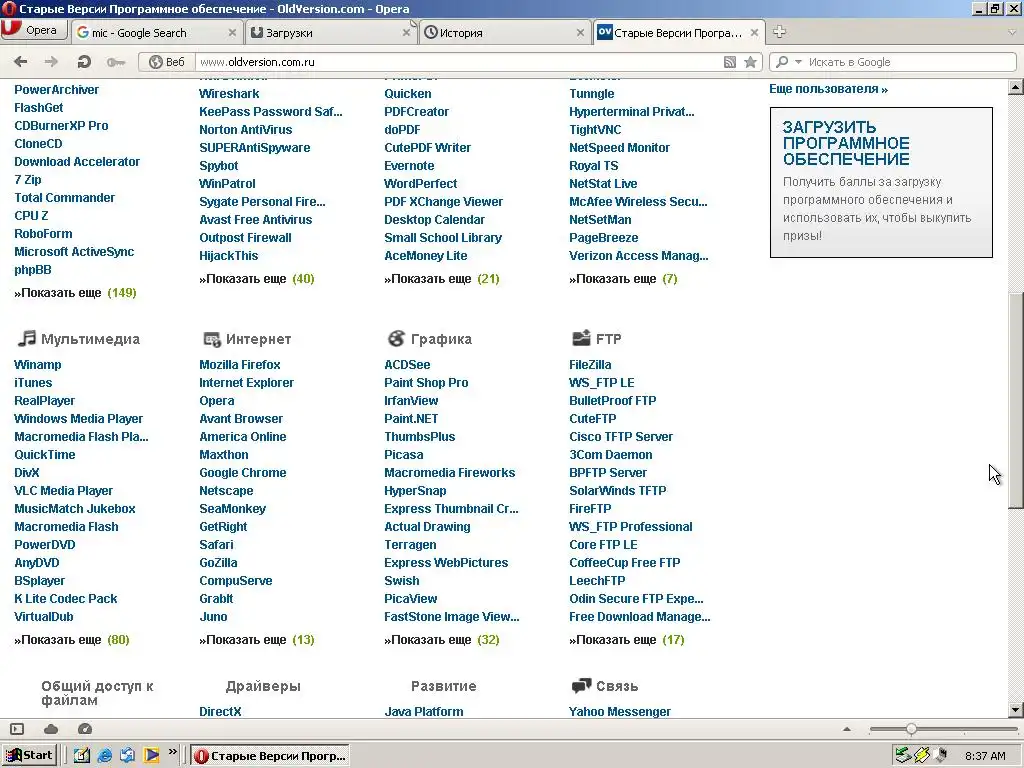Open the Мультимедиа category heading
The height and width of the screenshot is (768, 1024).
tap(90, 339)
